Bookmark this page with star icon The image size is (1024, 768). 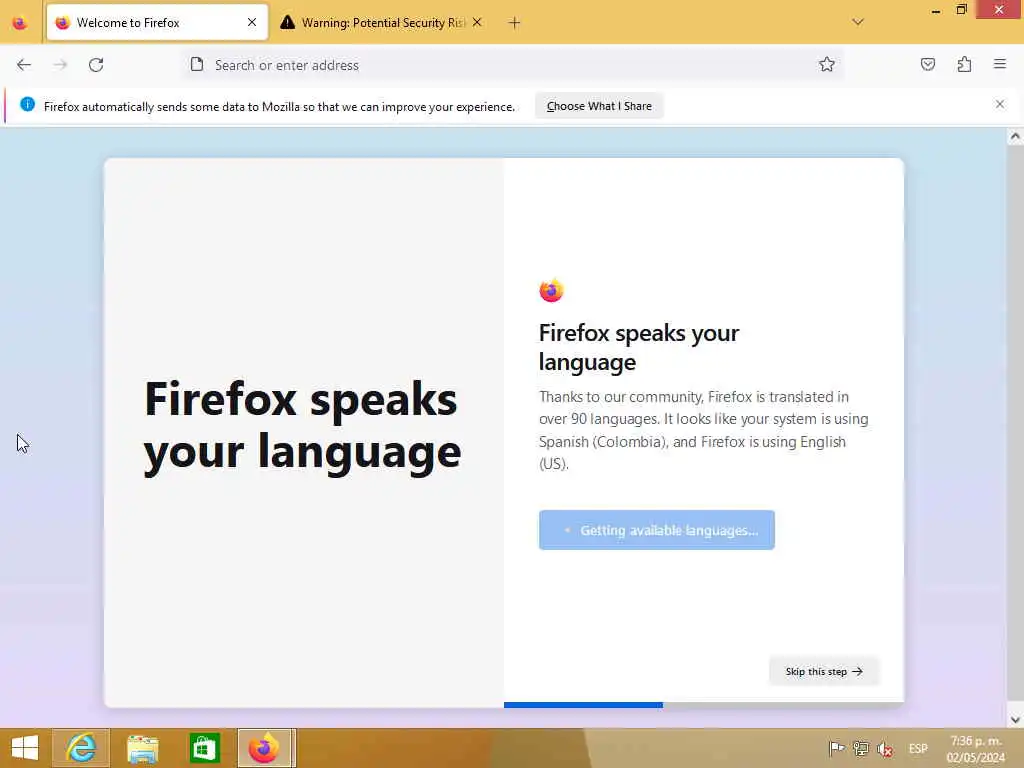(827, 64)
